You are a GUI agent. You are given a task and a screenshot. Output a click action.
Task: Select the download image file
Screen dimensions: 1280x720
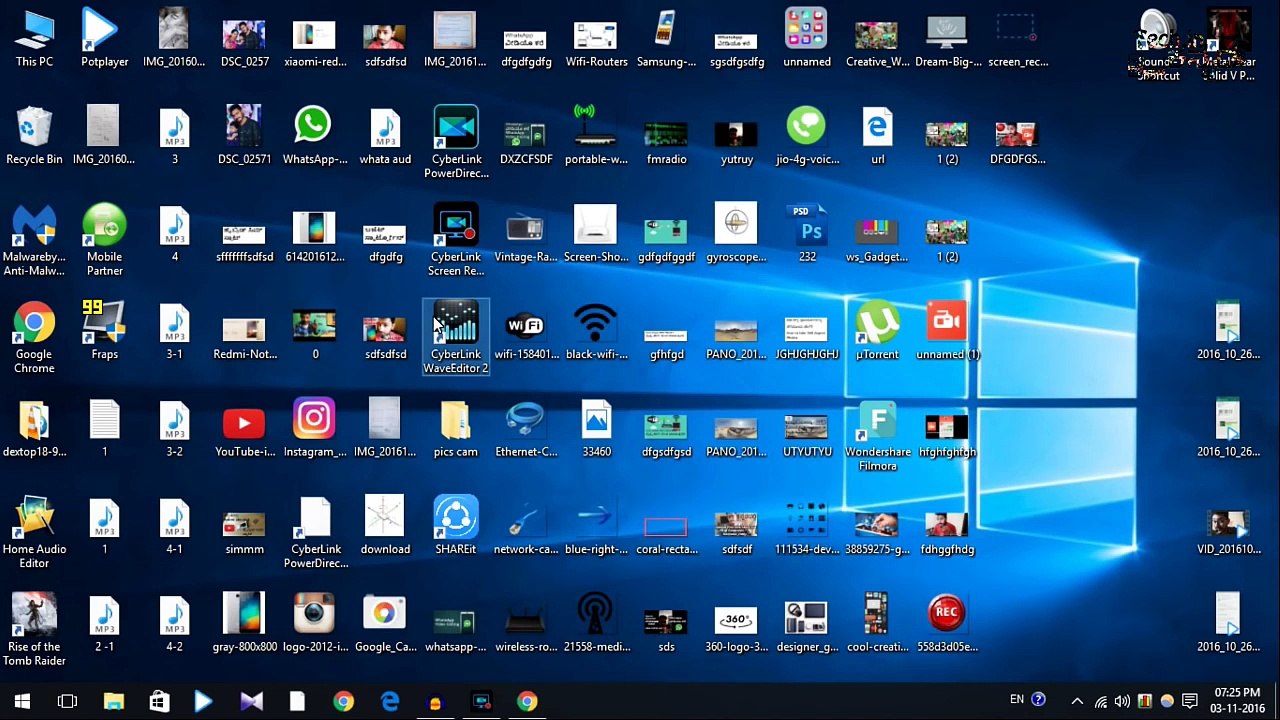click(385, 526)
